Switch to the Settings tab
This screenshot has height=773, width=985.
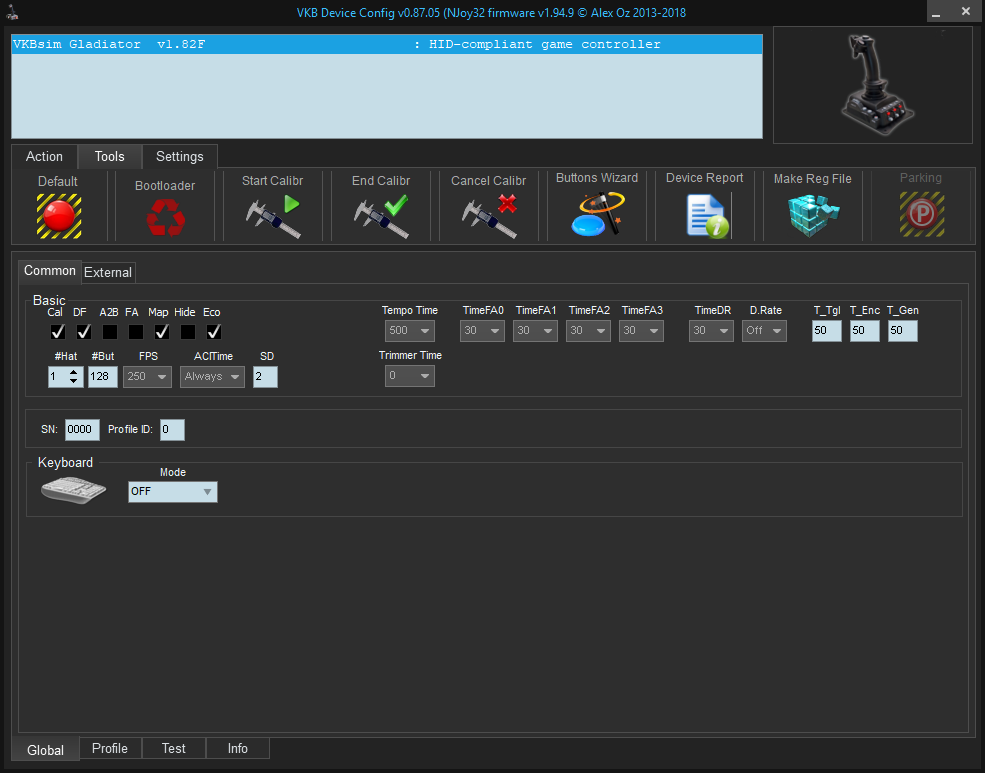(x=179, y=157)
